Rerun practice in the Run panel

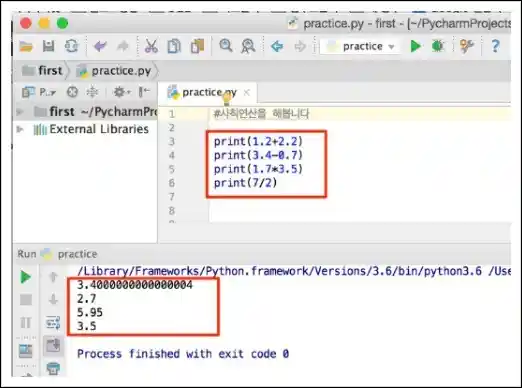coord(26,277)
